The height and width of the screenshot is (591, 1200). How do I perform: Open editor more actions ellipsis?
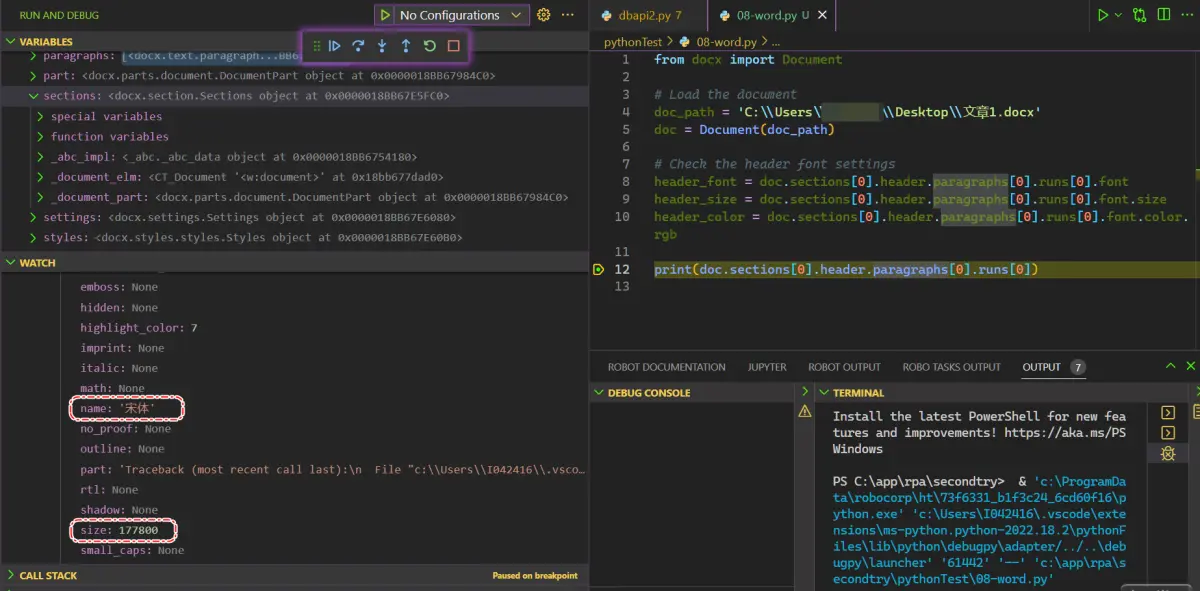click(x=1188, y=15)
